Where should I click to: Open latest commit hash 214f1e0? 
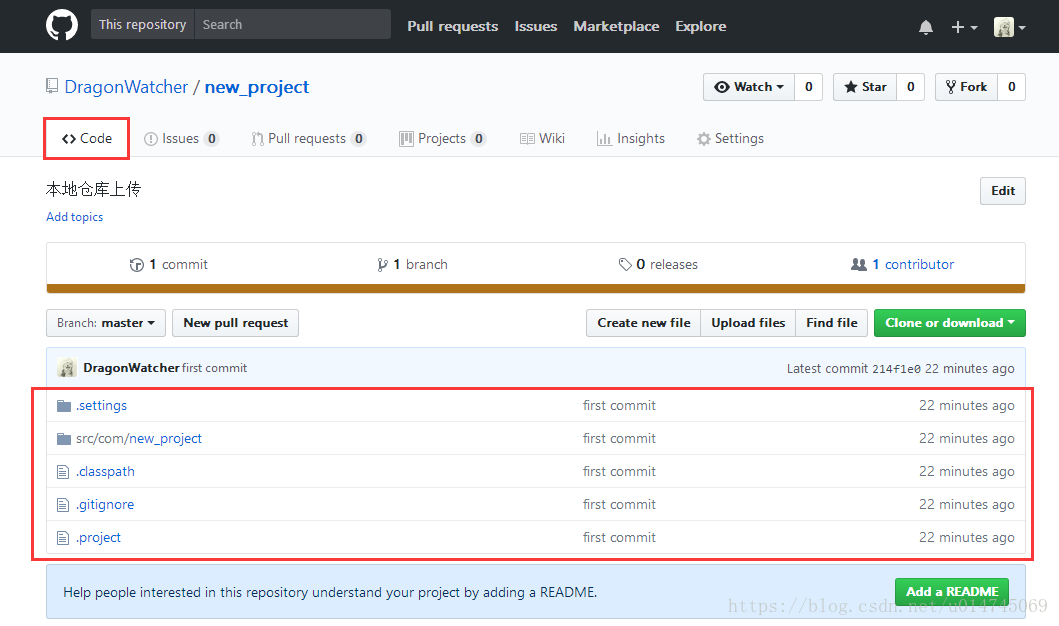click(x=896, y=369)
